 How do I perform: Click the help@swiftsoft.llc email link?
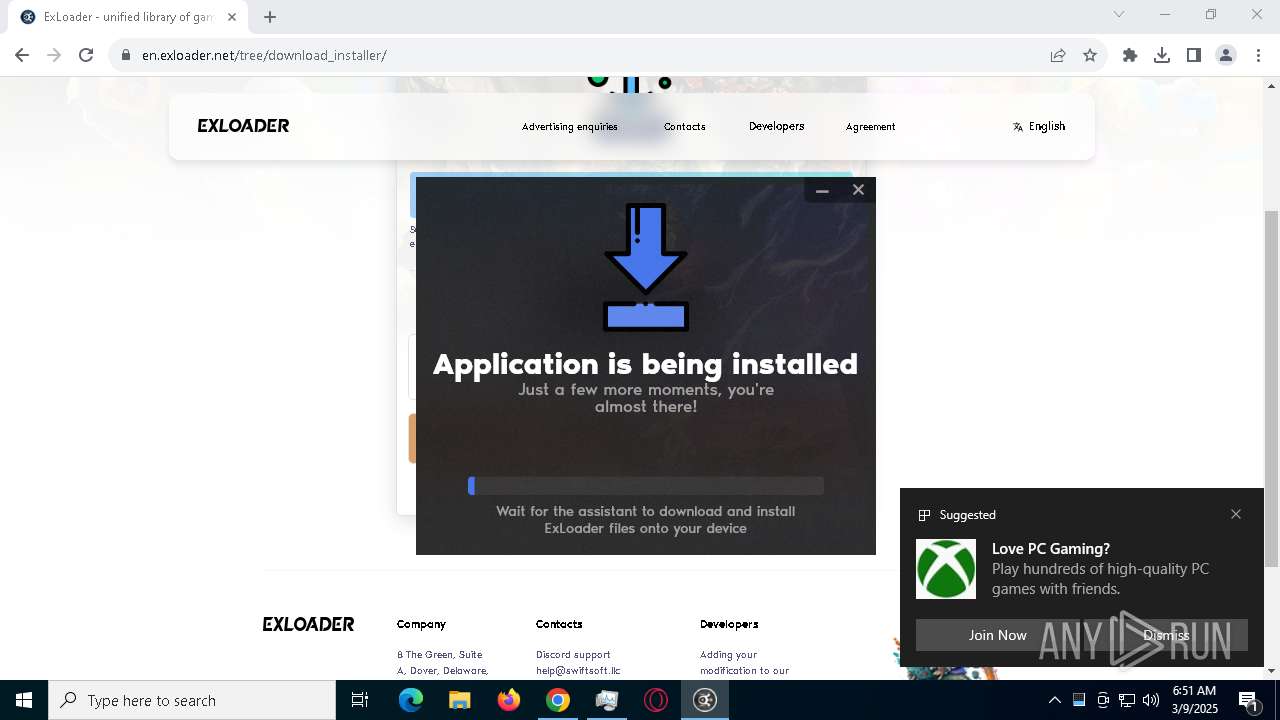578,671
